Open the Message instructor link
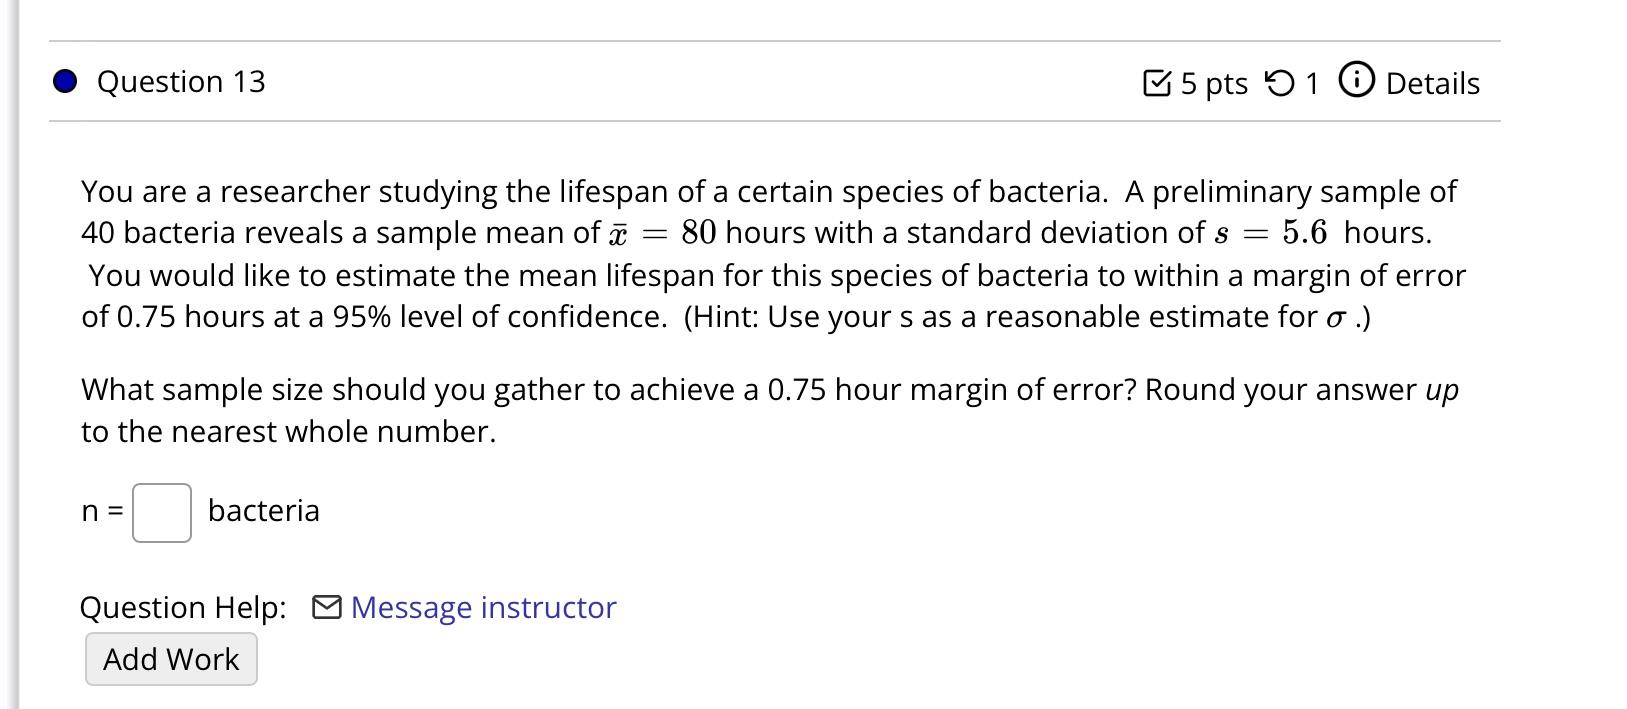The width and height of the screenshot is (1627, 709). point(483,607)
